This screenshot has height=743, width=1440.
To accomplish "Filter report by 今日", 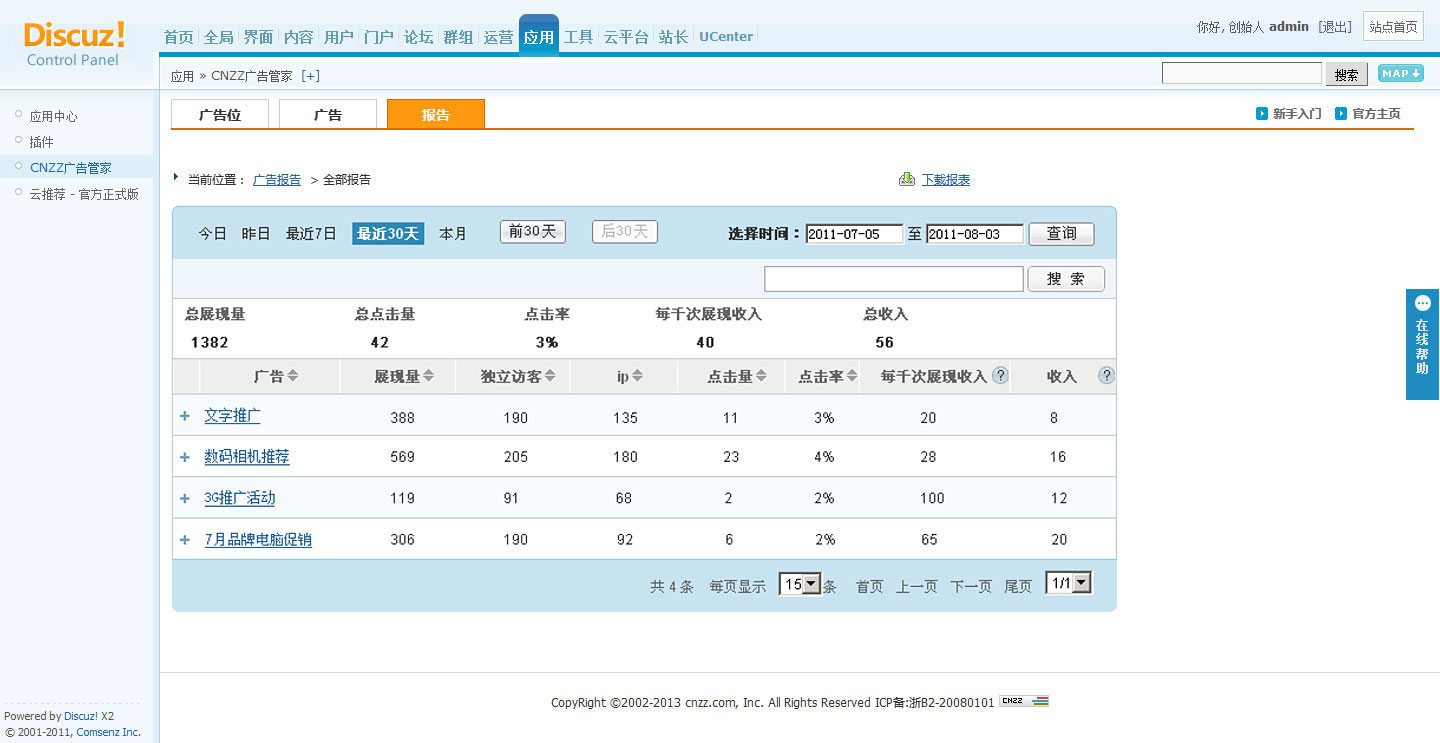I will (212, 234).
